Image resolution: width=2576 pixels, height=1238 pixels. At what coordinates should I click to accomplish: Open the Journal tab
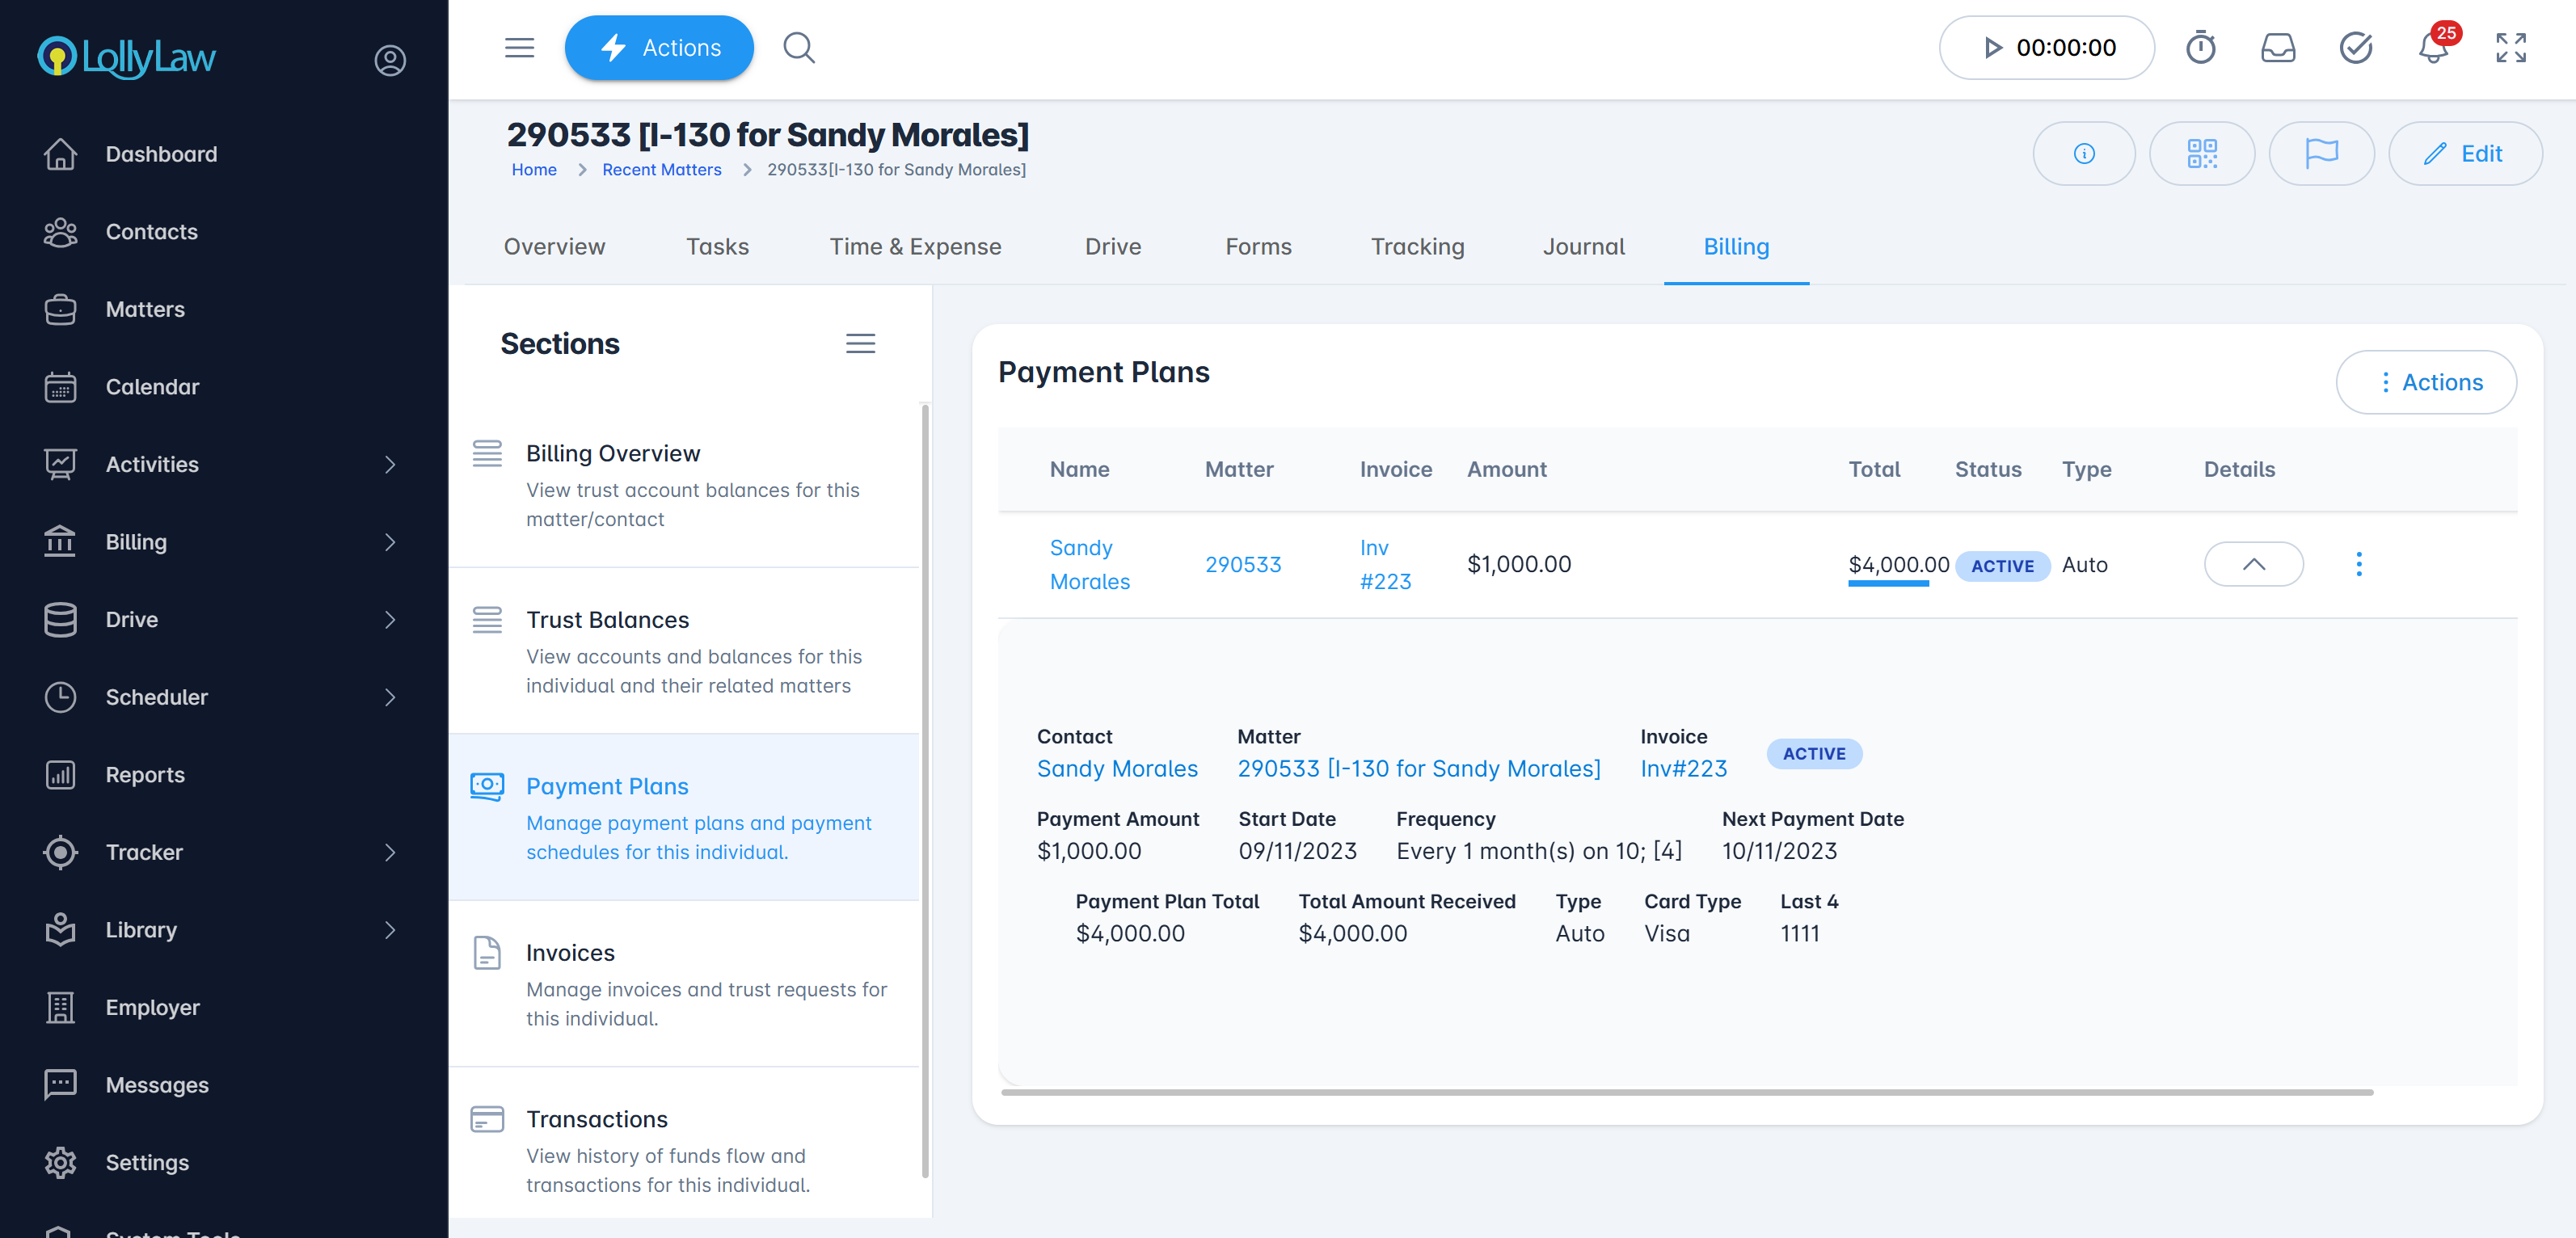tap(1583, 246)
